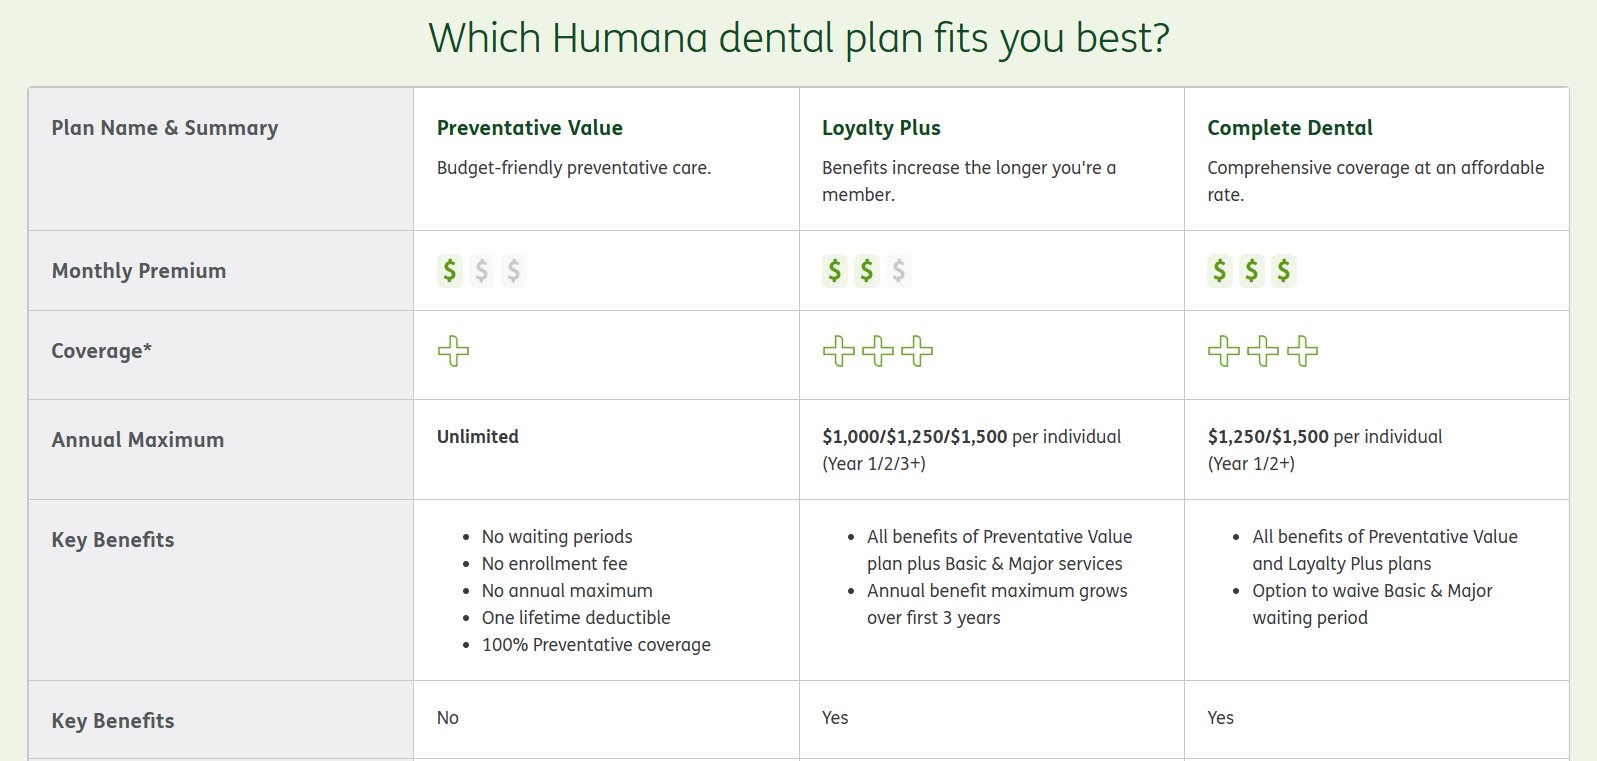Click the third greyed dollar icon under Preventative Value
Image resolution: width=1597 pixels, height=761 pixels.
[x=514, y=271]
